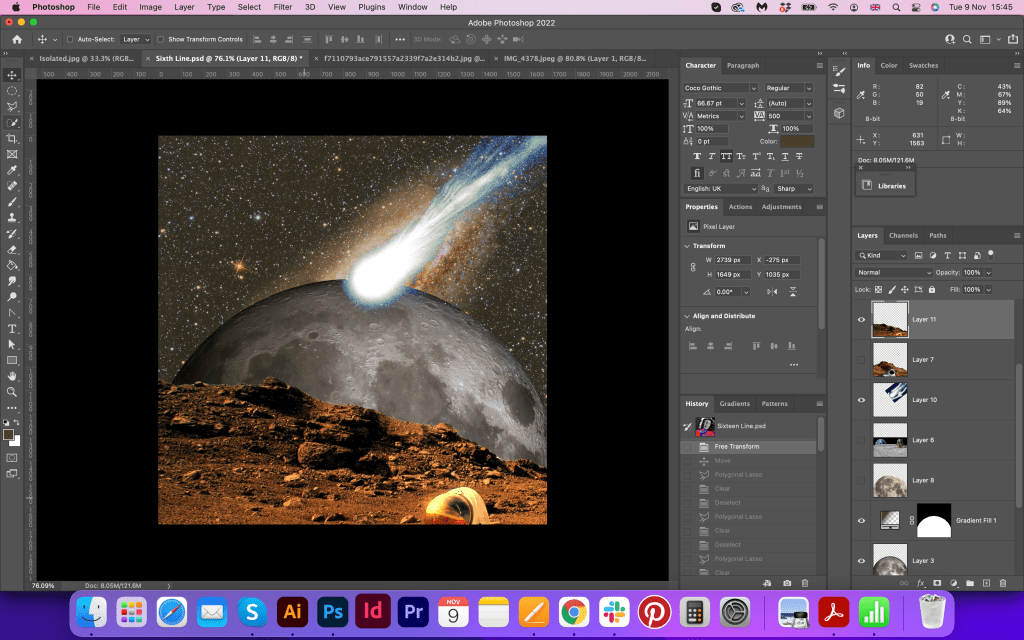Click the Polygonal Lasso tool

click(x=12, y=106)
